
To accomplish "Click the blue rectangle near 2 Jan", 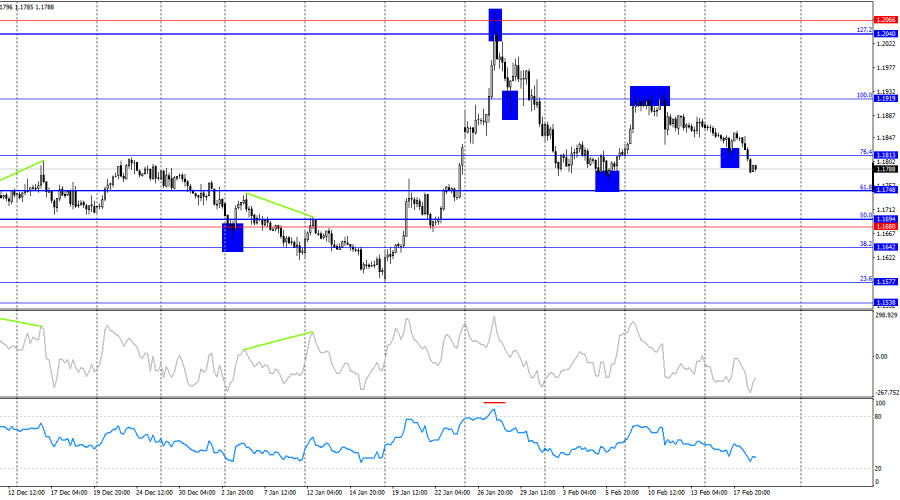I will point(232,237).
